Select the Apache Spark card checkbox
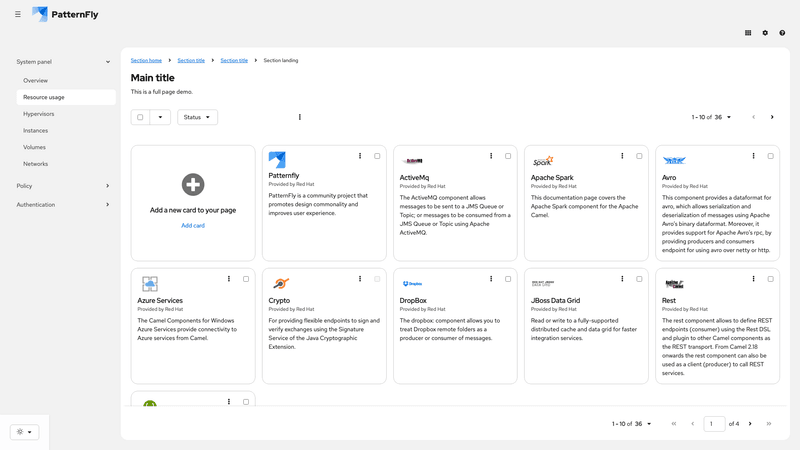This screenshot has width=800, height=450. pos(639,156)
